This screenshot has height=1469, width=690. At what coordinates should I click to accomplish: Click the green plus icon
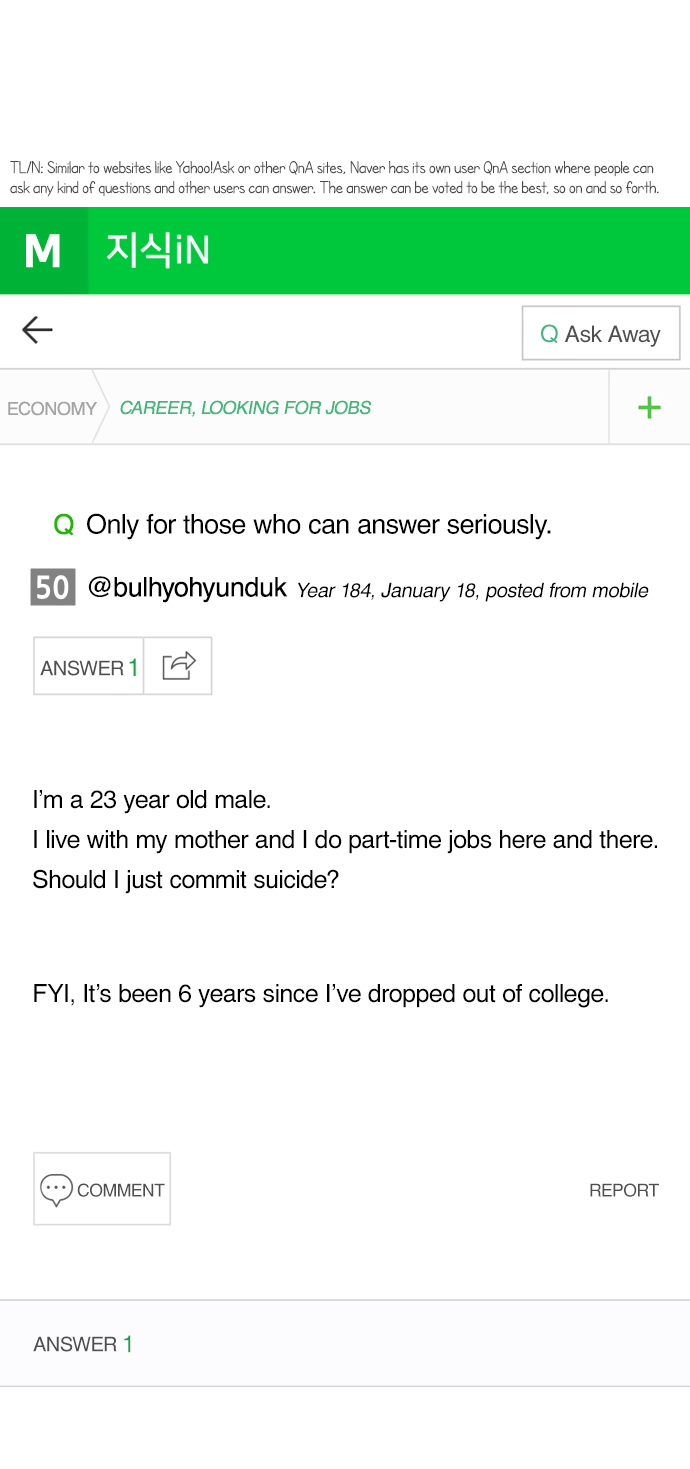[649, 407]
